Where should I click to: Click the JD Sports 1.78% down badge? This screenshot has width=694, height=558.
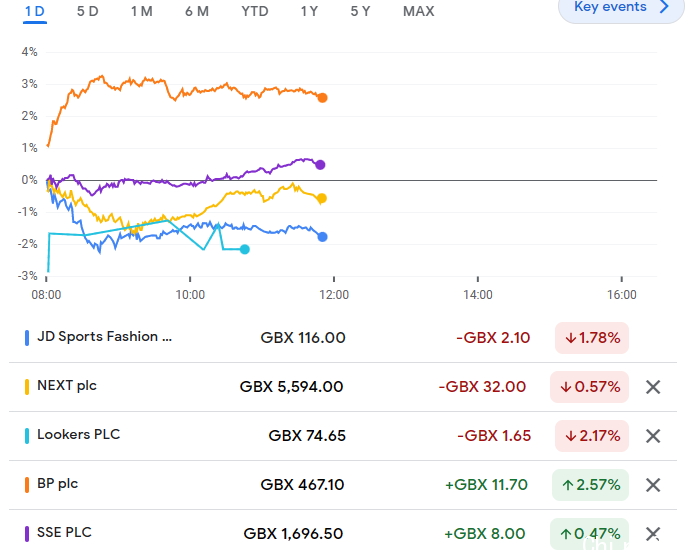pos(592,338)
